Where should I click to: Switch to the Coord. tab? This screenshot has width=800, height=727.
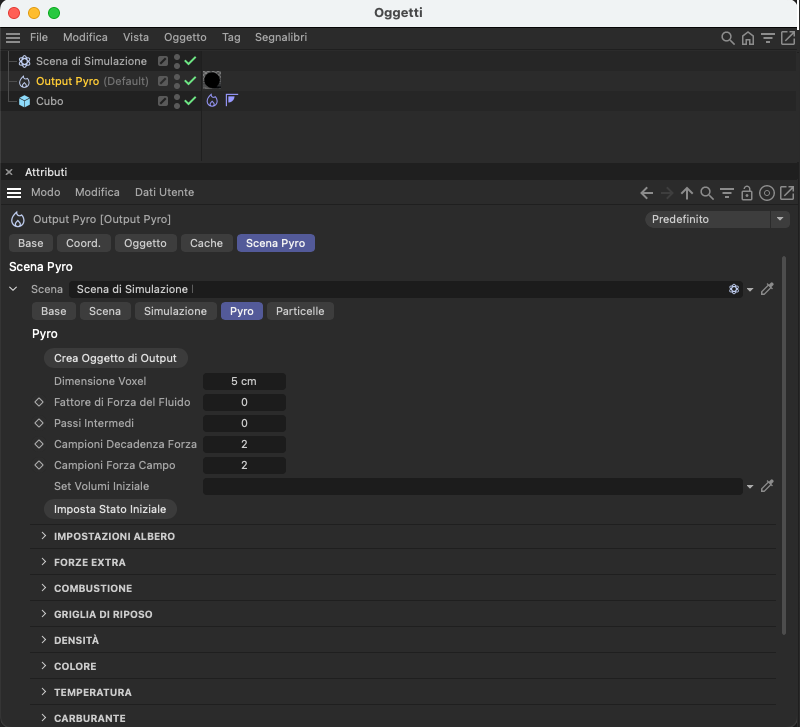[83, 243]
